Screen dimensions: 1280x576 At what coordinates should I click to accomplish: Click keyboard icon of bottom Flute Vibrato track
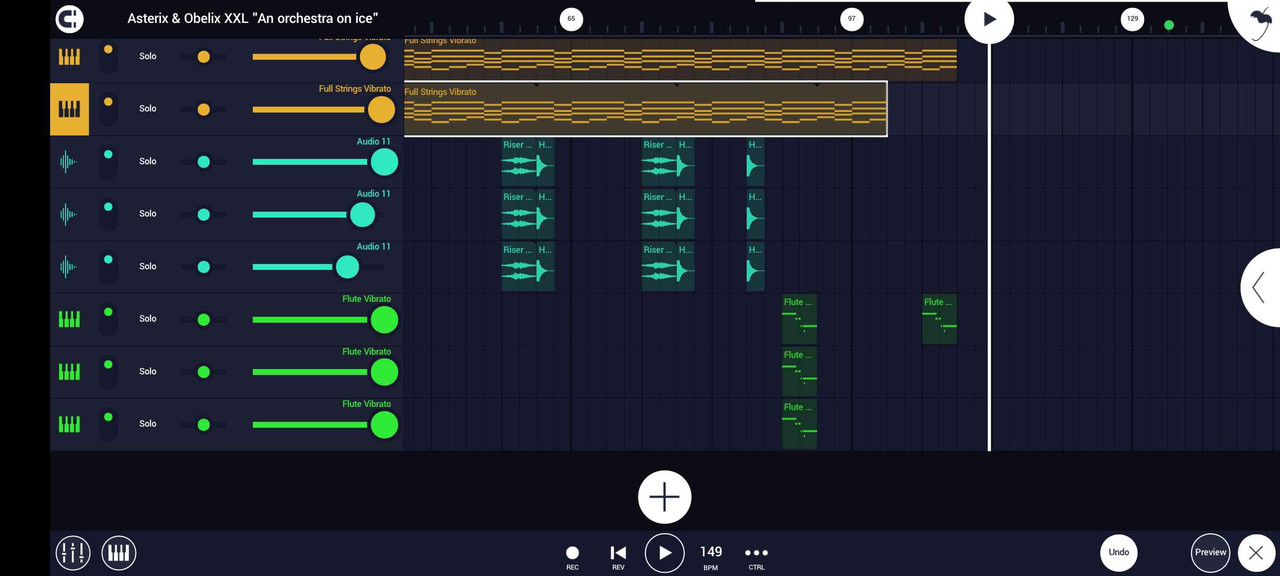point(69,424)
